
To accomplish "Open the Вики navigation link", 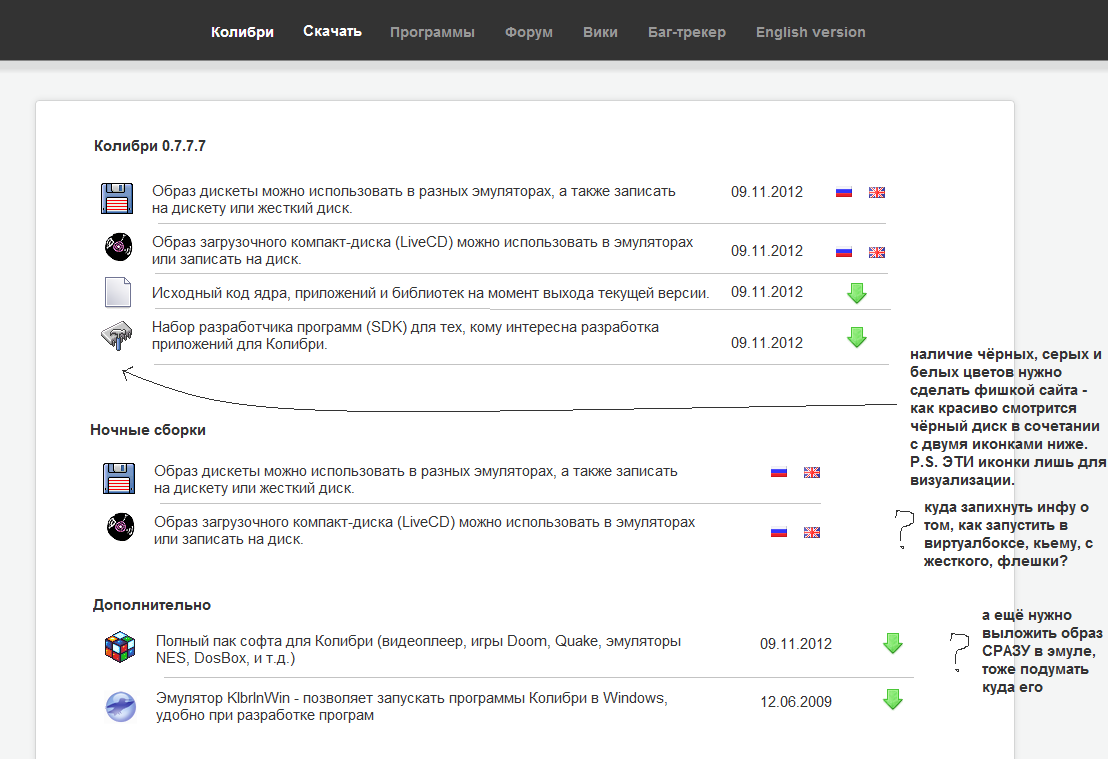I will (600, 32).
